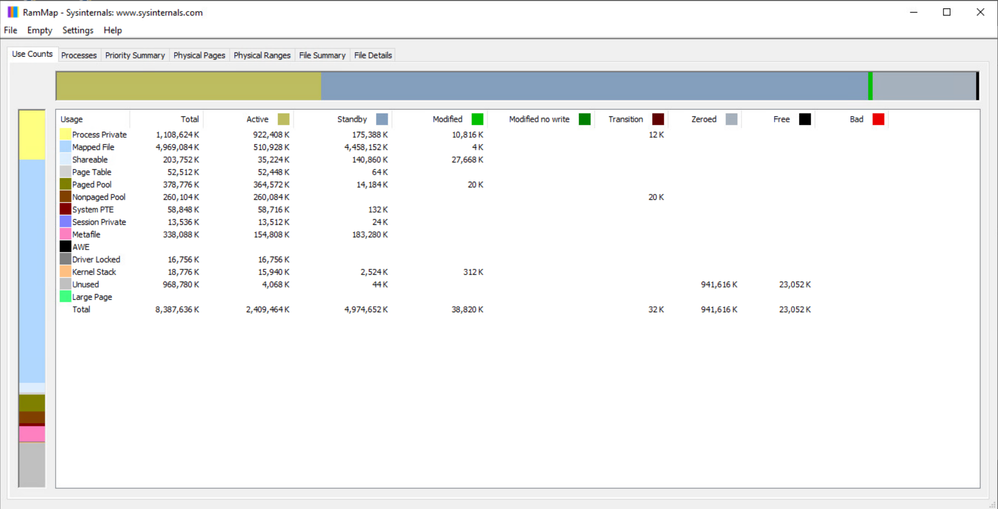
Task: Click the Page Table row color swatch
Action: click(66, 172)
